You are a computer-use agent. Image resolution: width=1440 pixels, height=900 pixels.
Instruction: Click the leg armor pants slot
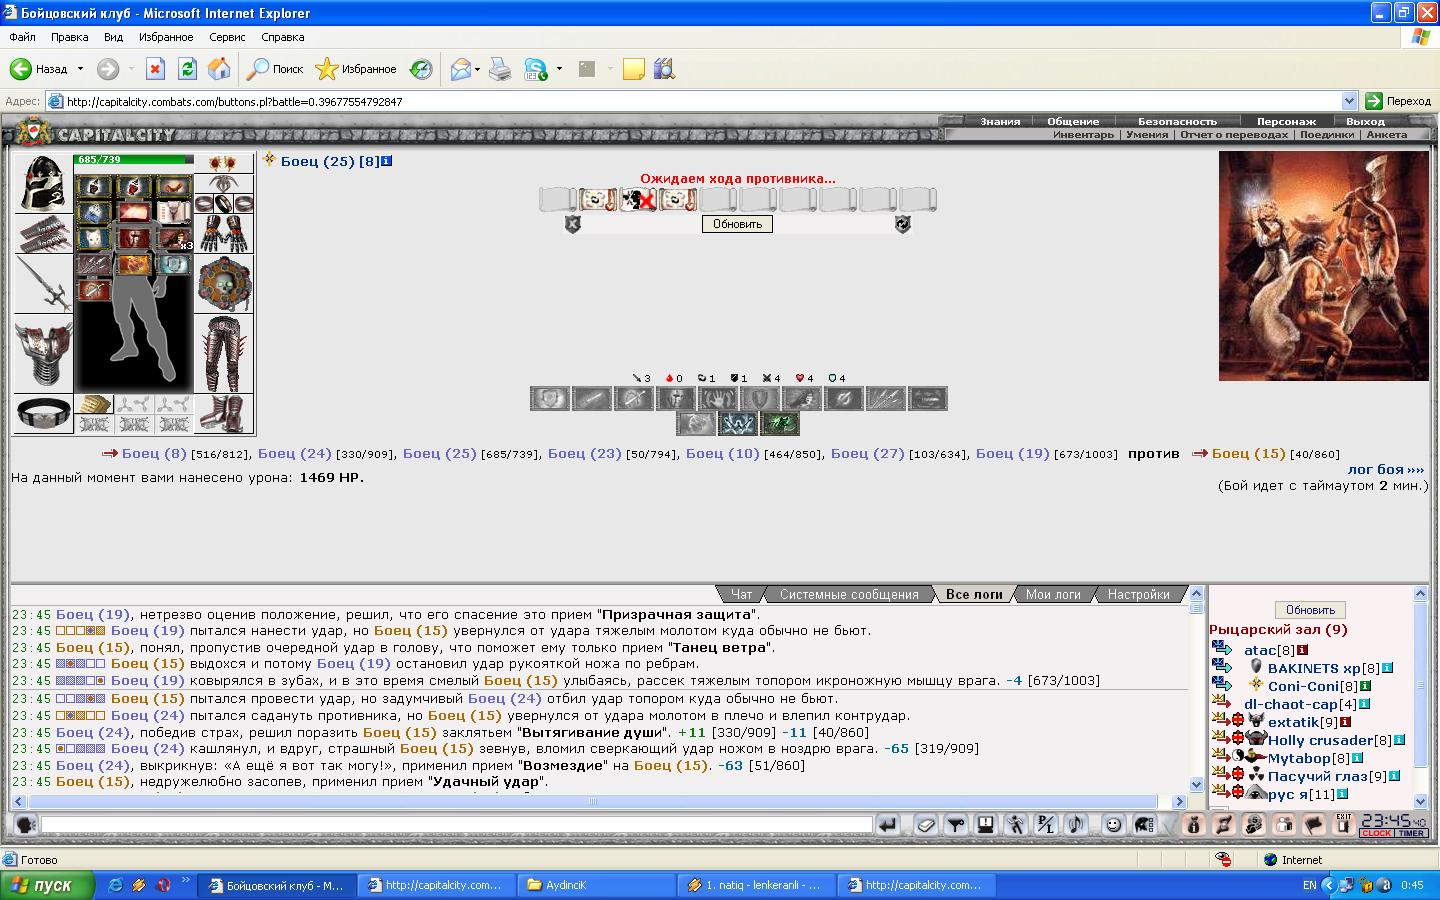[x=224, y=354]
